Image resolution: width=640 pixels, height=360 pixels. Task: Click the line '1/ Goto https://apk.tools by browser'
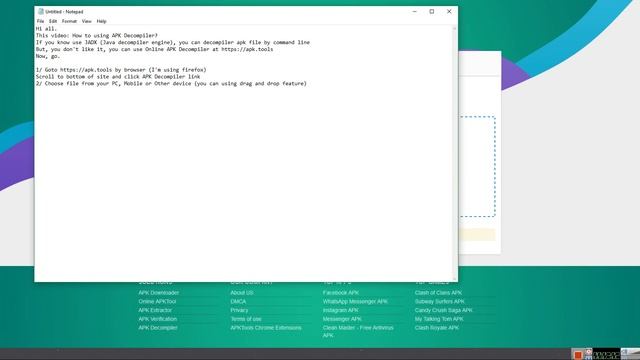pos(121,70)
